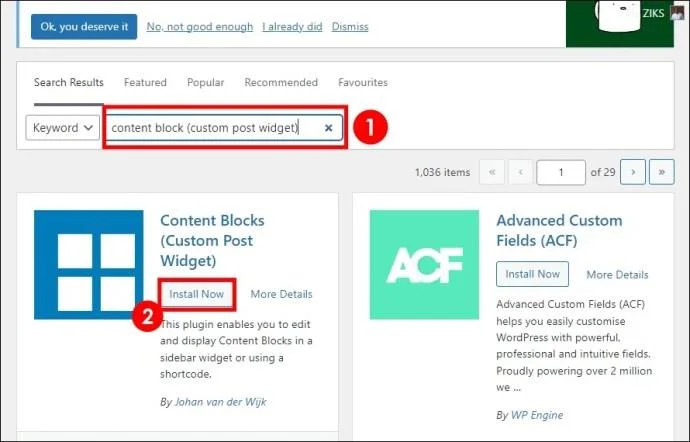Install the Content Blocks plugin now
Screen dimensions: 690x442
click(197, 294)
